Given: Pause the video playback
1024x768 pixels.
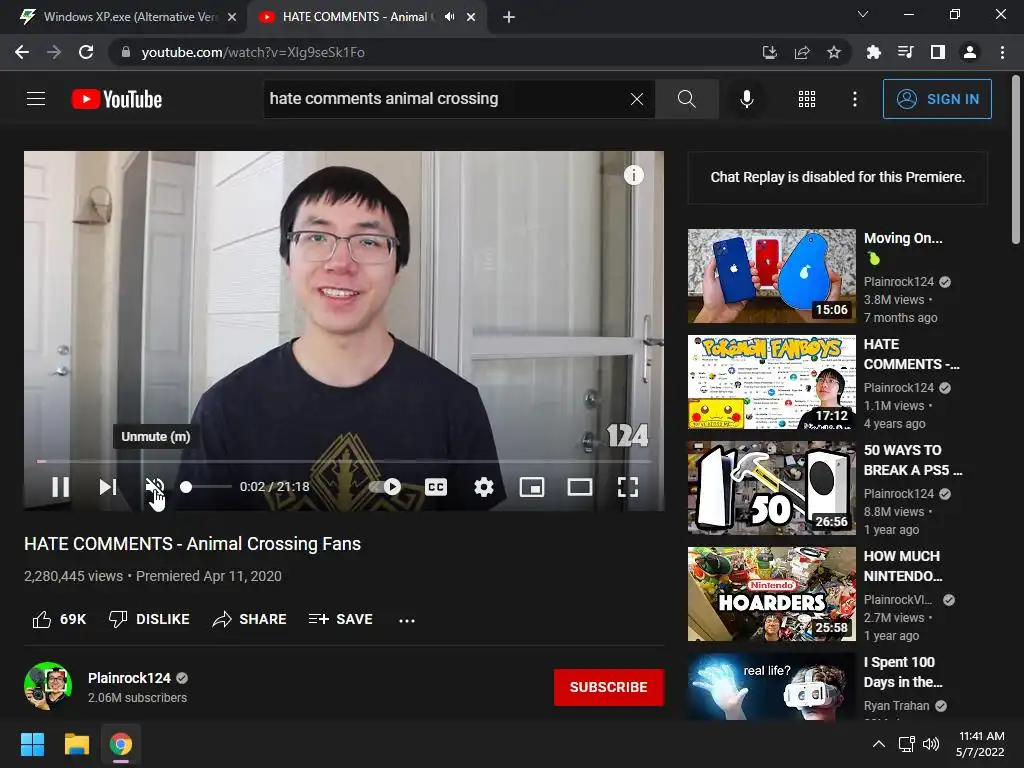Looking at the screenshot, I should coord(60,487).
